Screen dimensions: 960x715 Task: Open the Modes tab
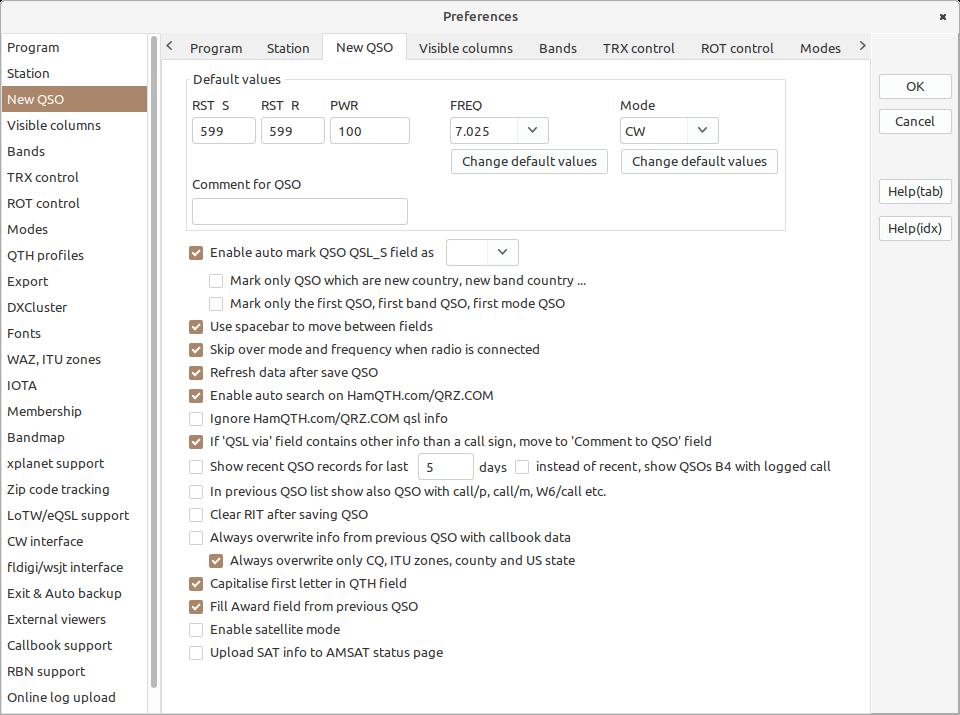(820, 48)
